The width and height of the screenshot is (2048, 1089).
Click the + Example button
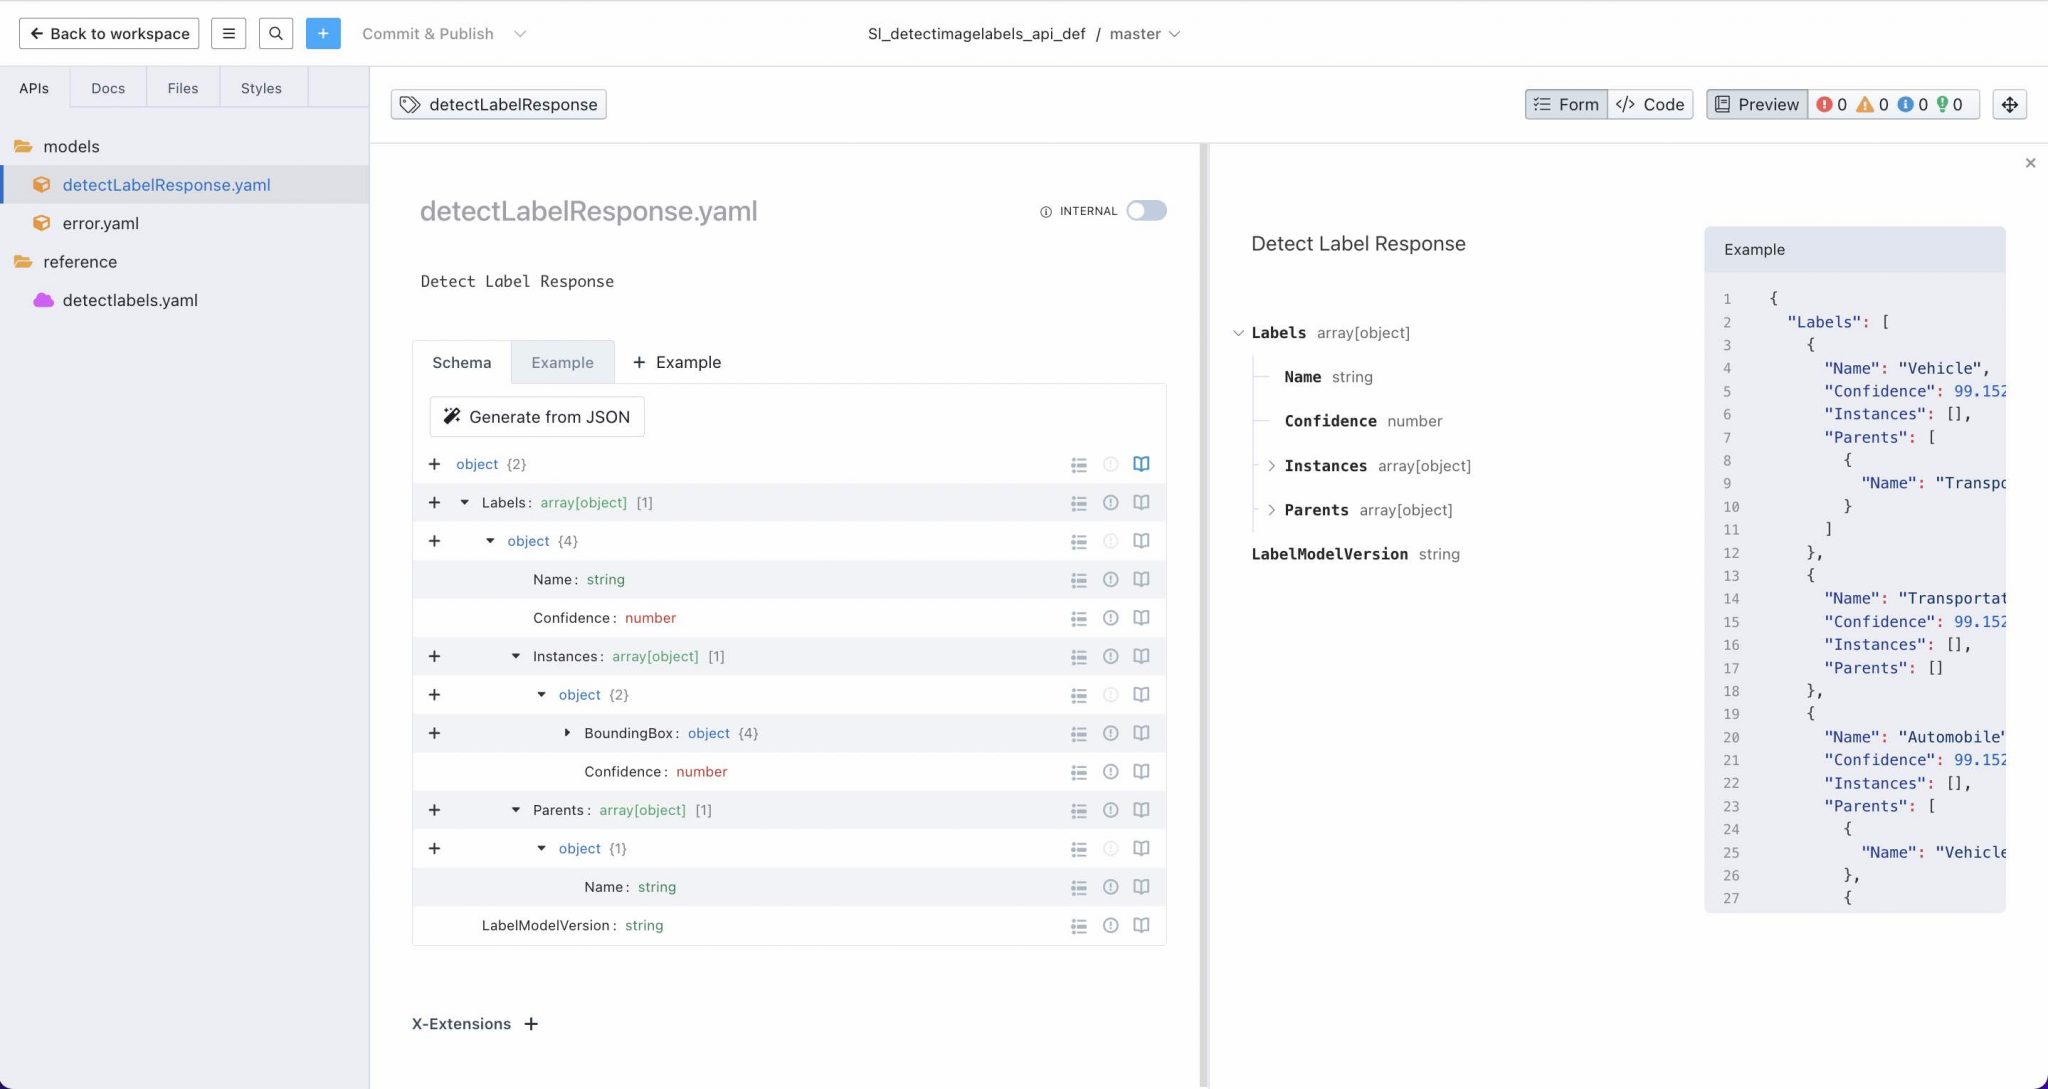click(676, 362)
